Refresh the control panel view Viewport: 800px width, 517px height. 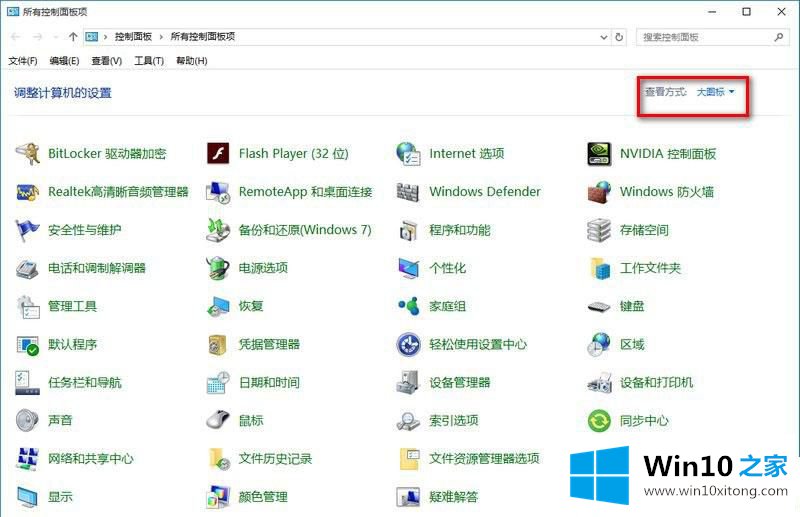pyautogui.click(x=619, y=37)
